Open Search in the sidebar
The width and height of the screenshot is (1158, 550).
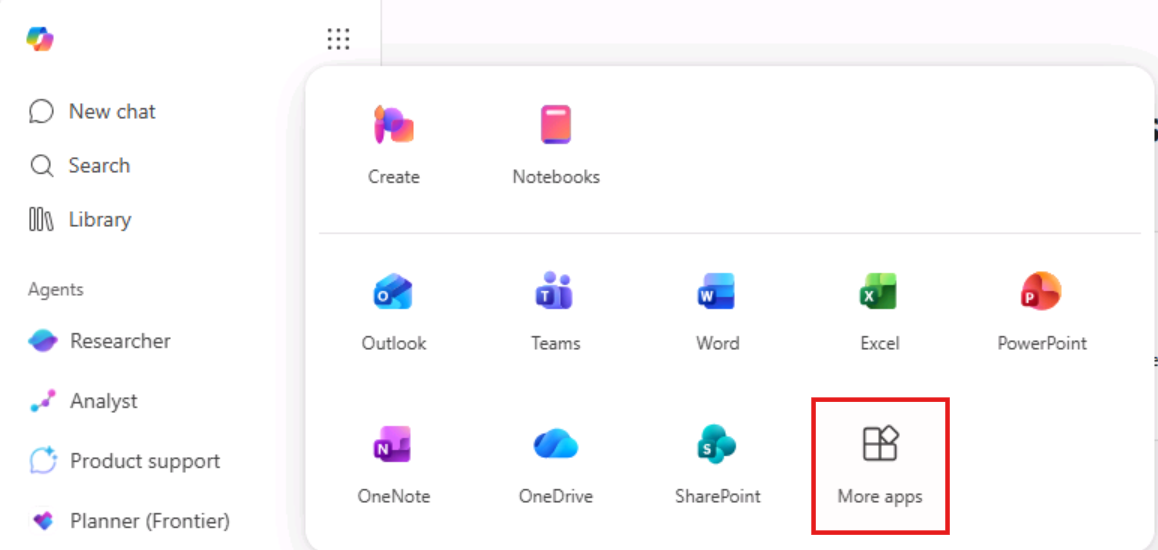point(80,165)
